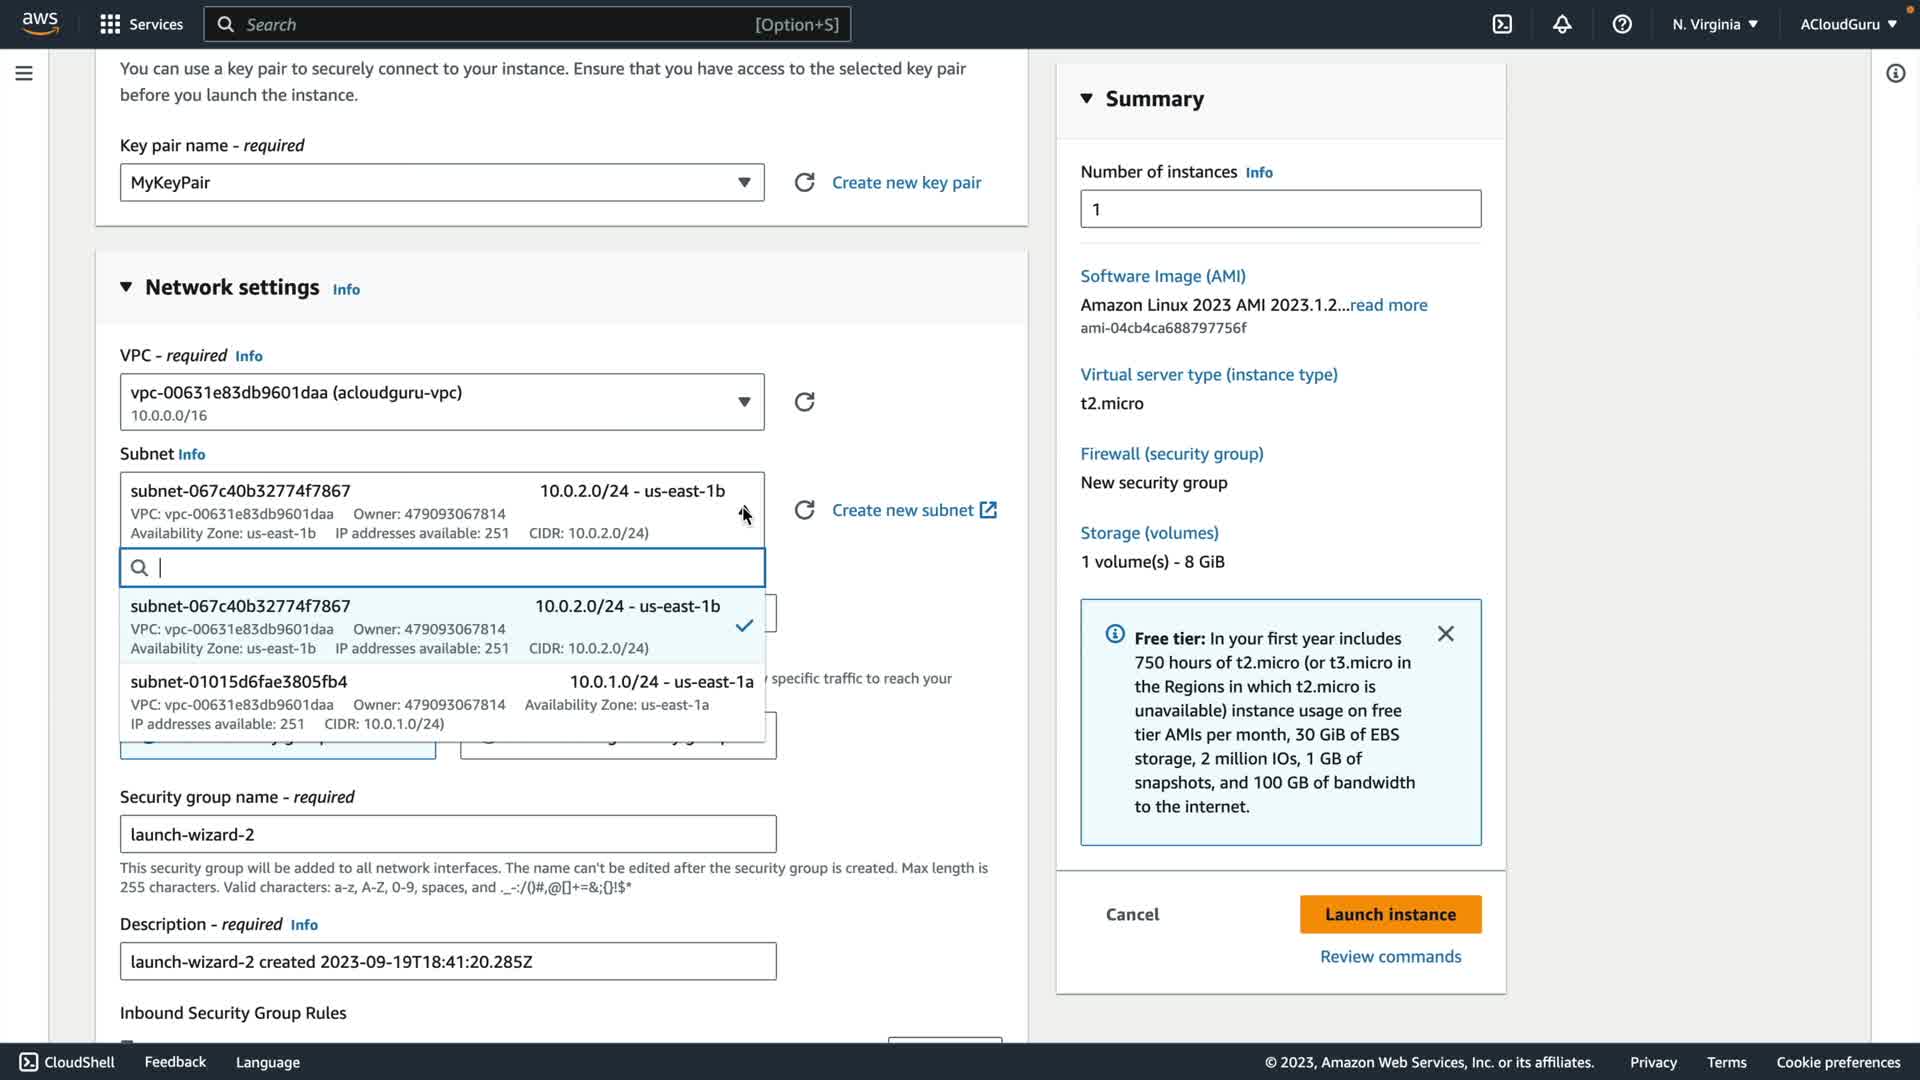The height and width of the screenshot is (1080, 1920).
Task: Open the notifications bell
Action: pos(1562,24)
